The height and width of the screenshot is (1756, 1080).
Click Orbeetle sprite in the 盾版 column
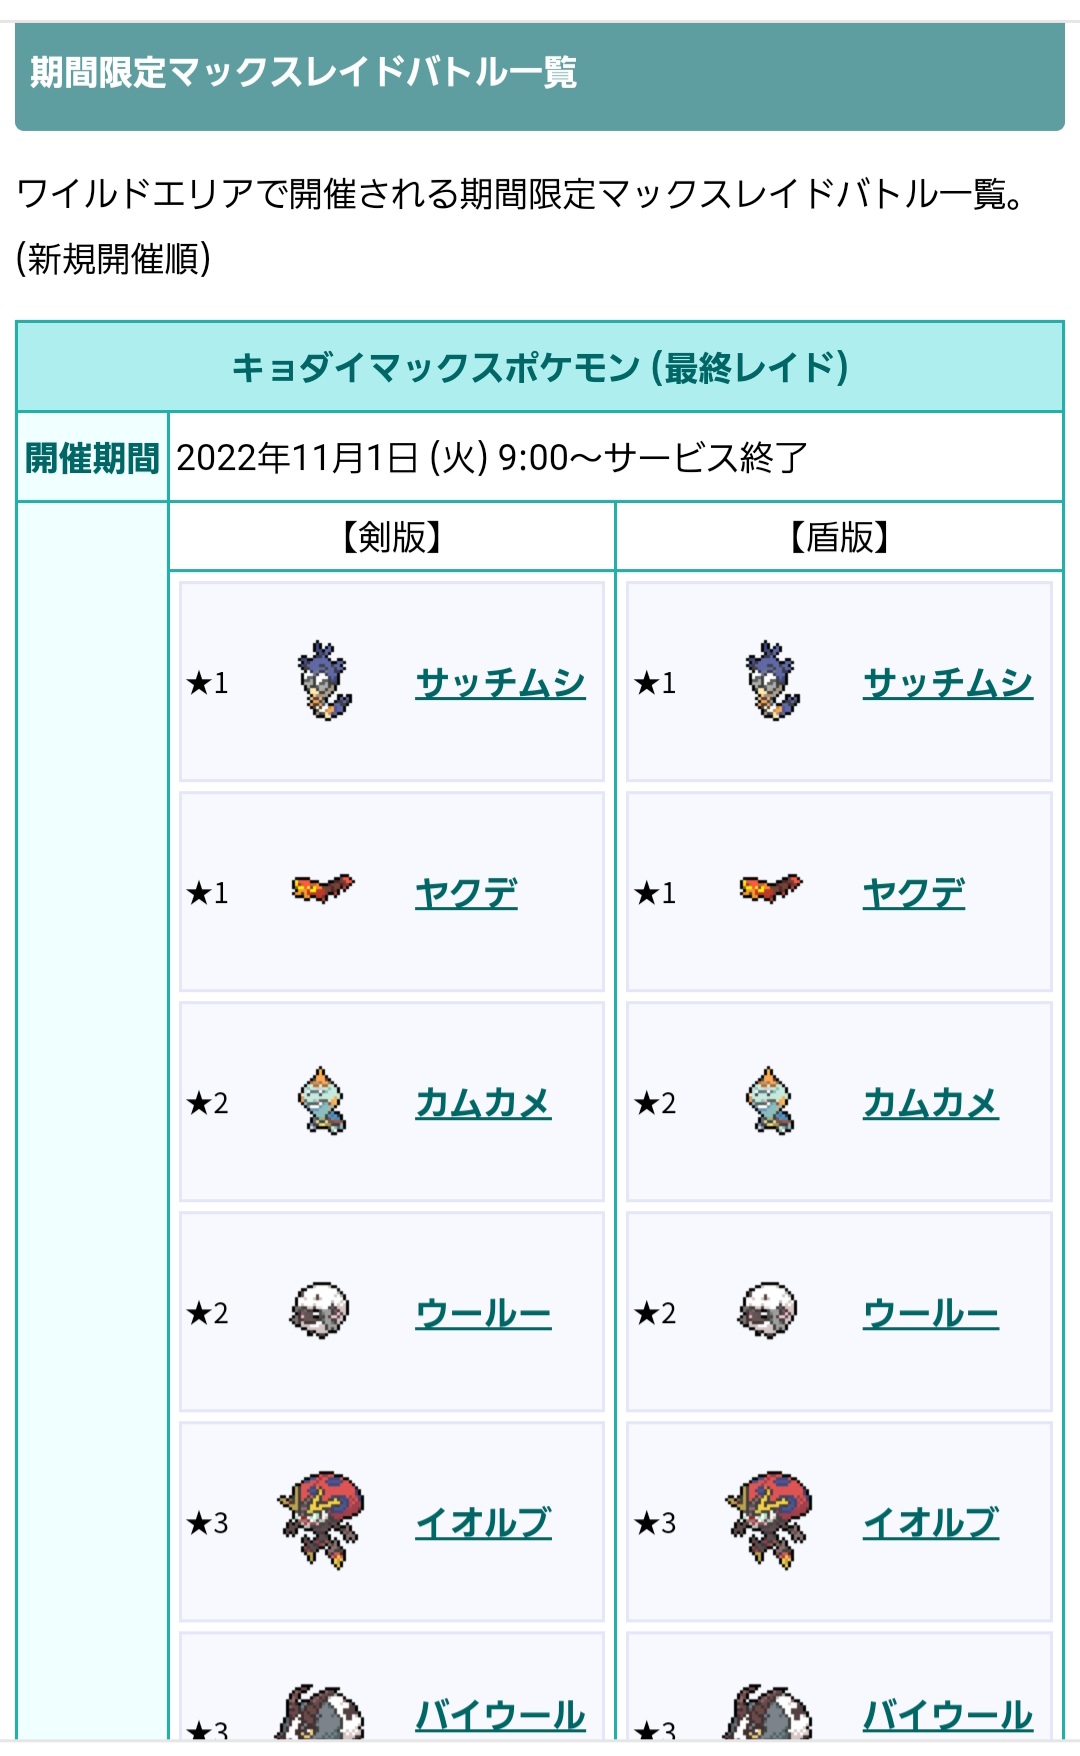pyautogui.click(x=770, y=1520)
